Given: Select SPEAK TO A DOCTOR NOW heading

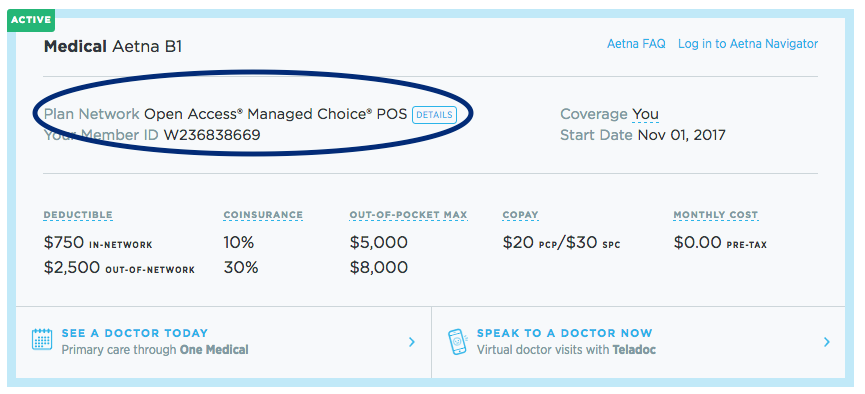Looking at the screenshot, I should [x=564, y=333].
